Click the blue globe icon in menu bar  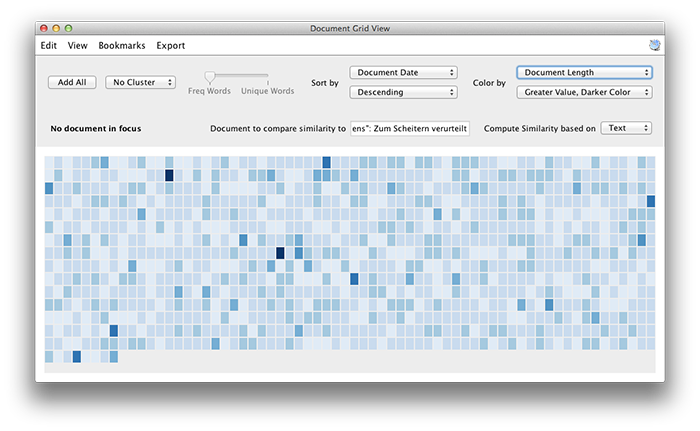click(654, 45)
